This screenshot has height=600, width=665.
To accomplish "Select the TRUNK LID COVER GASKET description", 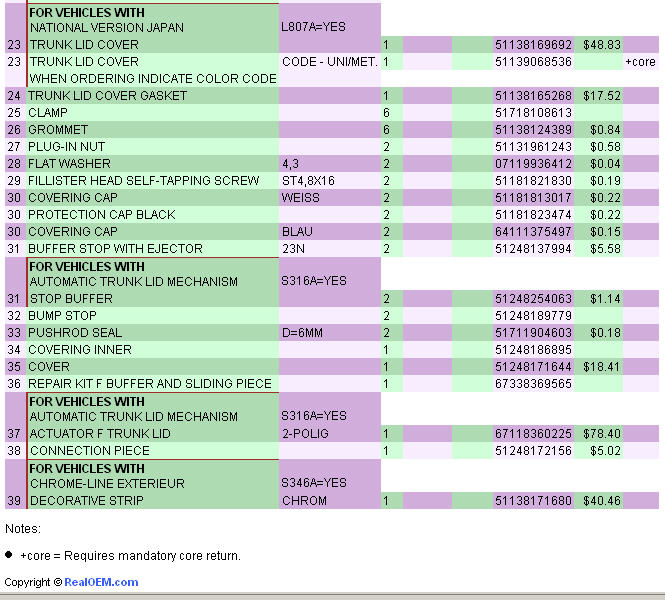I will coord(99,96).
